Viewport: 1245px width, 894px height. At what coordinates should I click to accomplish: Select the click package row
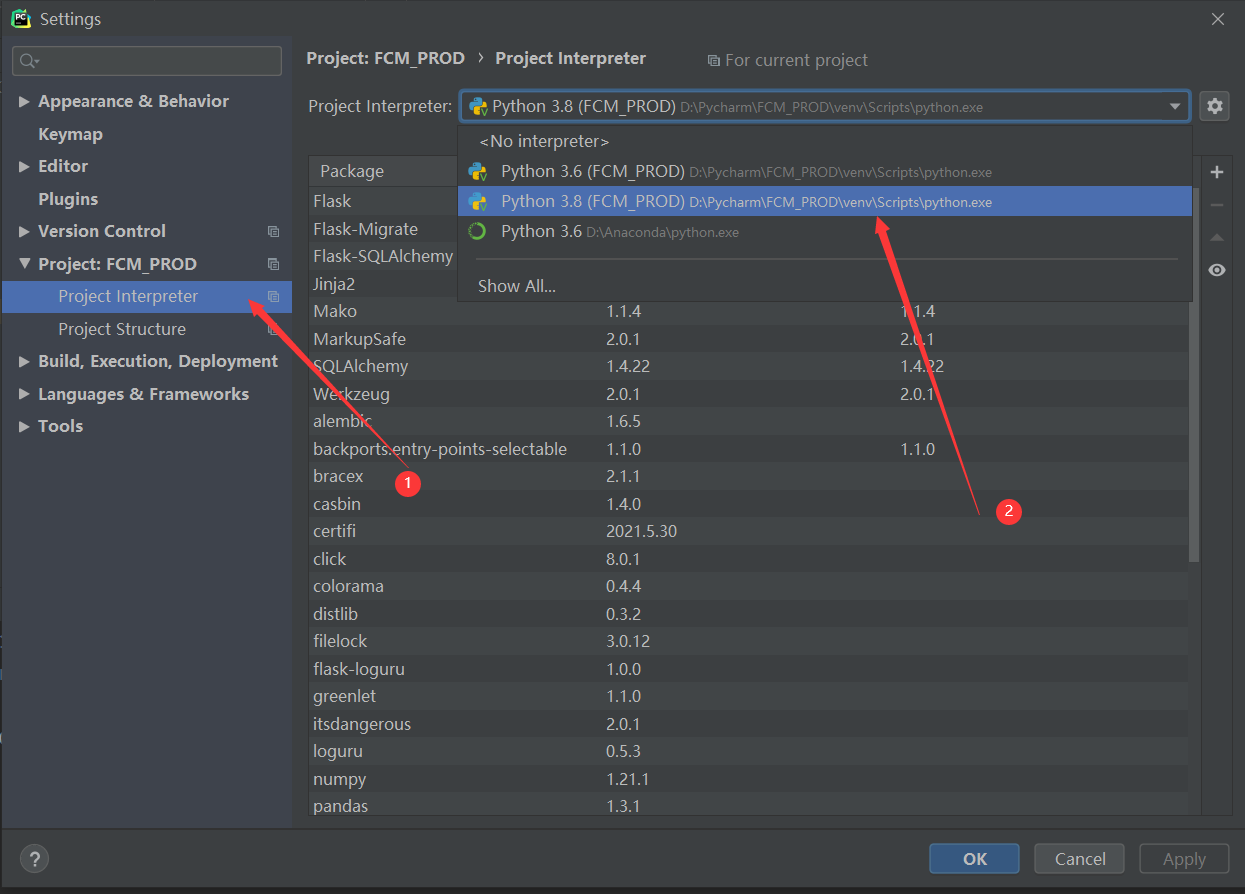pos(748,559)
